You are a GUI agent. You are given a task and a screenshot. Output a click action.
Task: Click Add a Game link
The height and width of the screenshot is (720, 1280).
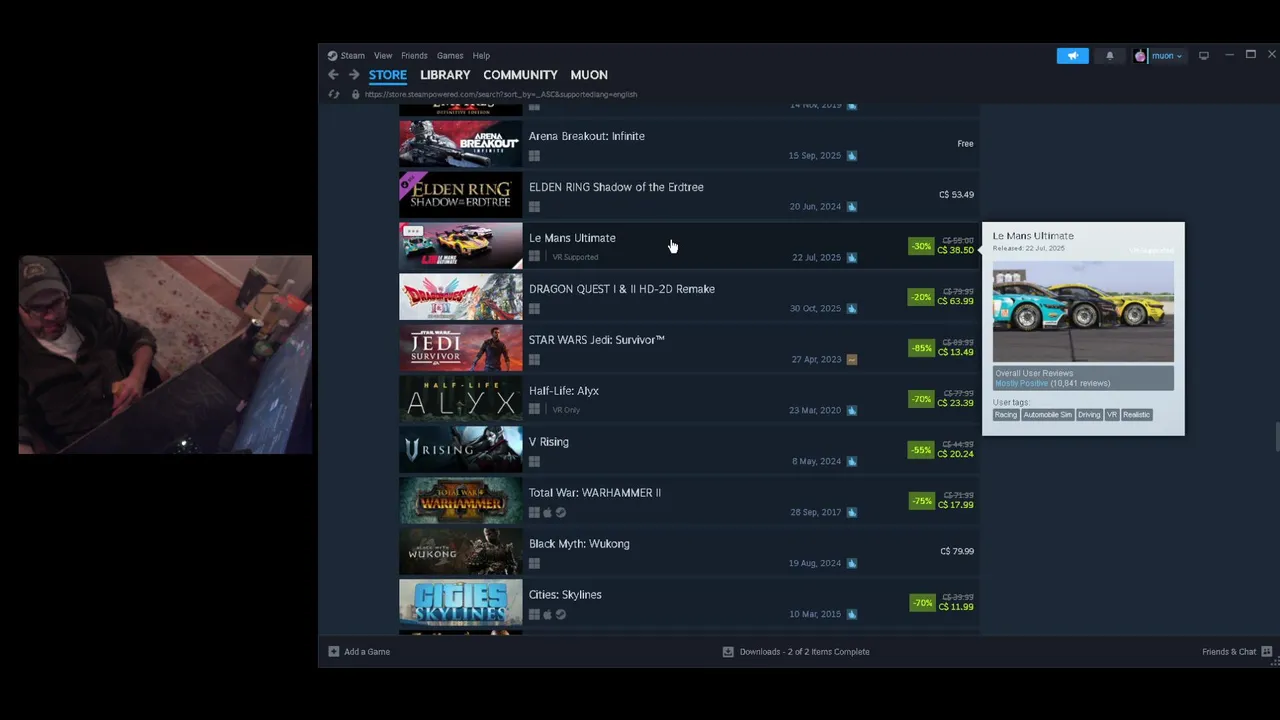click(x=367, y=652)
